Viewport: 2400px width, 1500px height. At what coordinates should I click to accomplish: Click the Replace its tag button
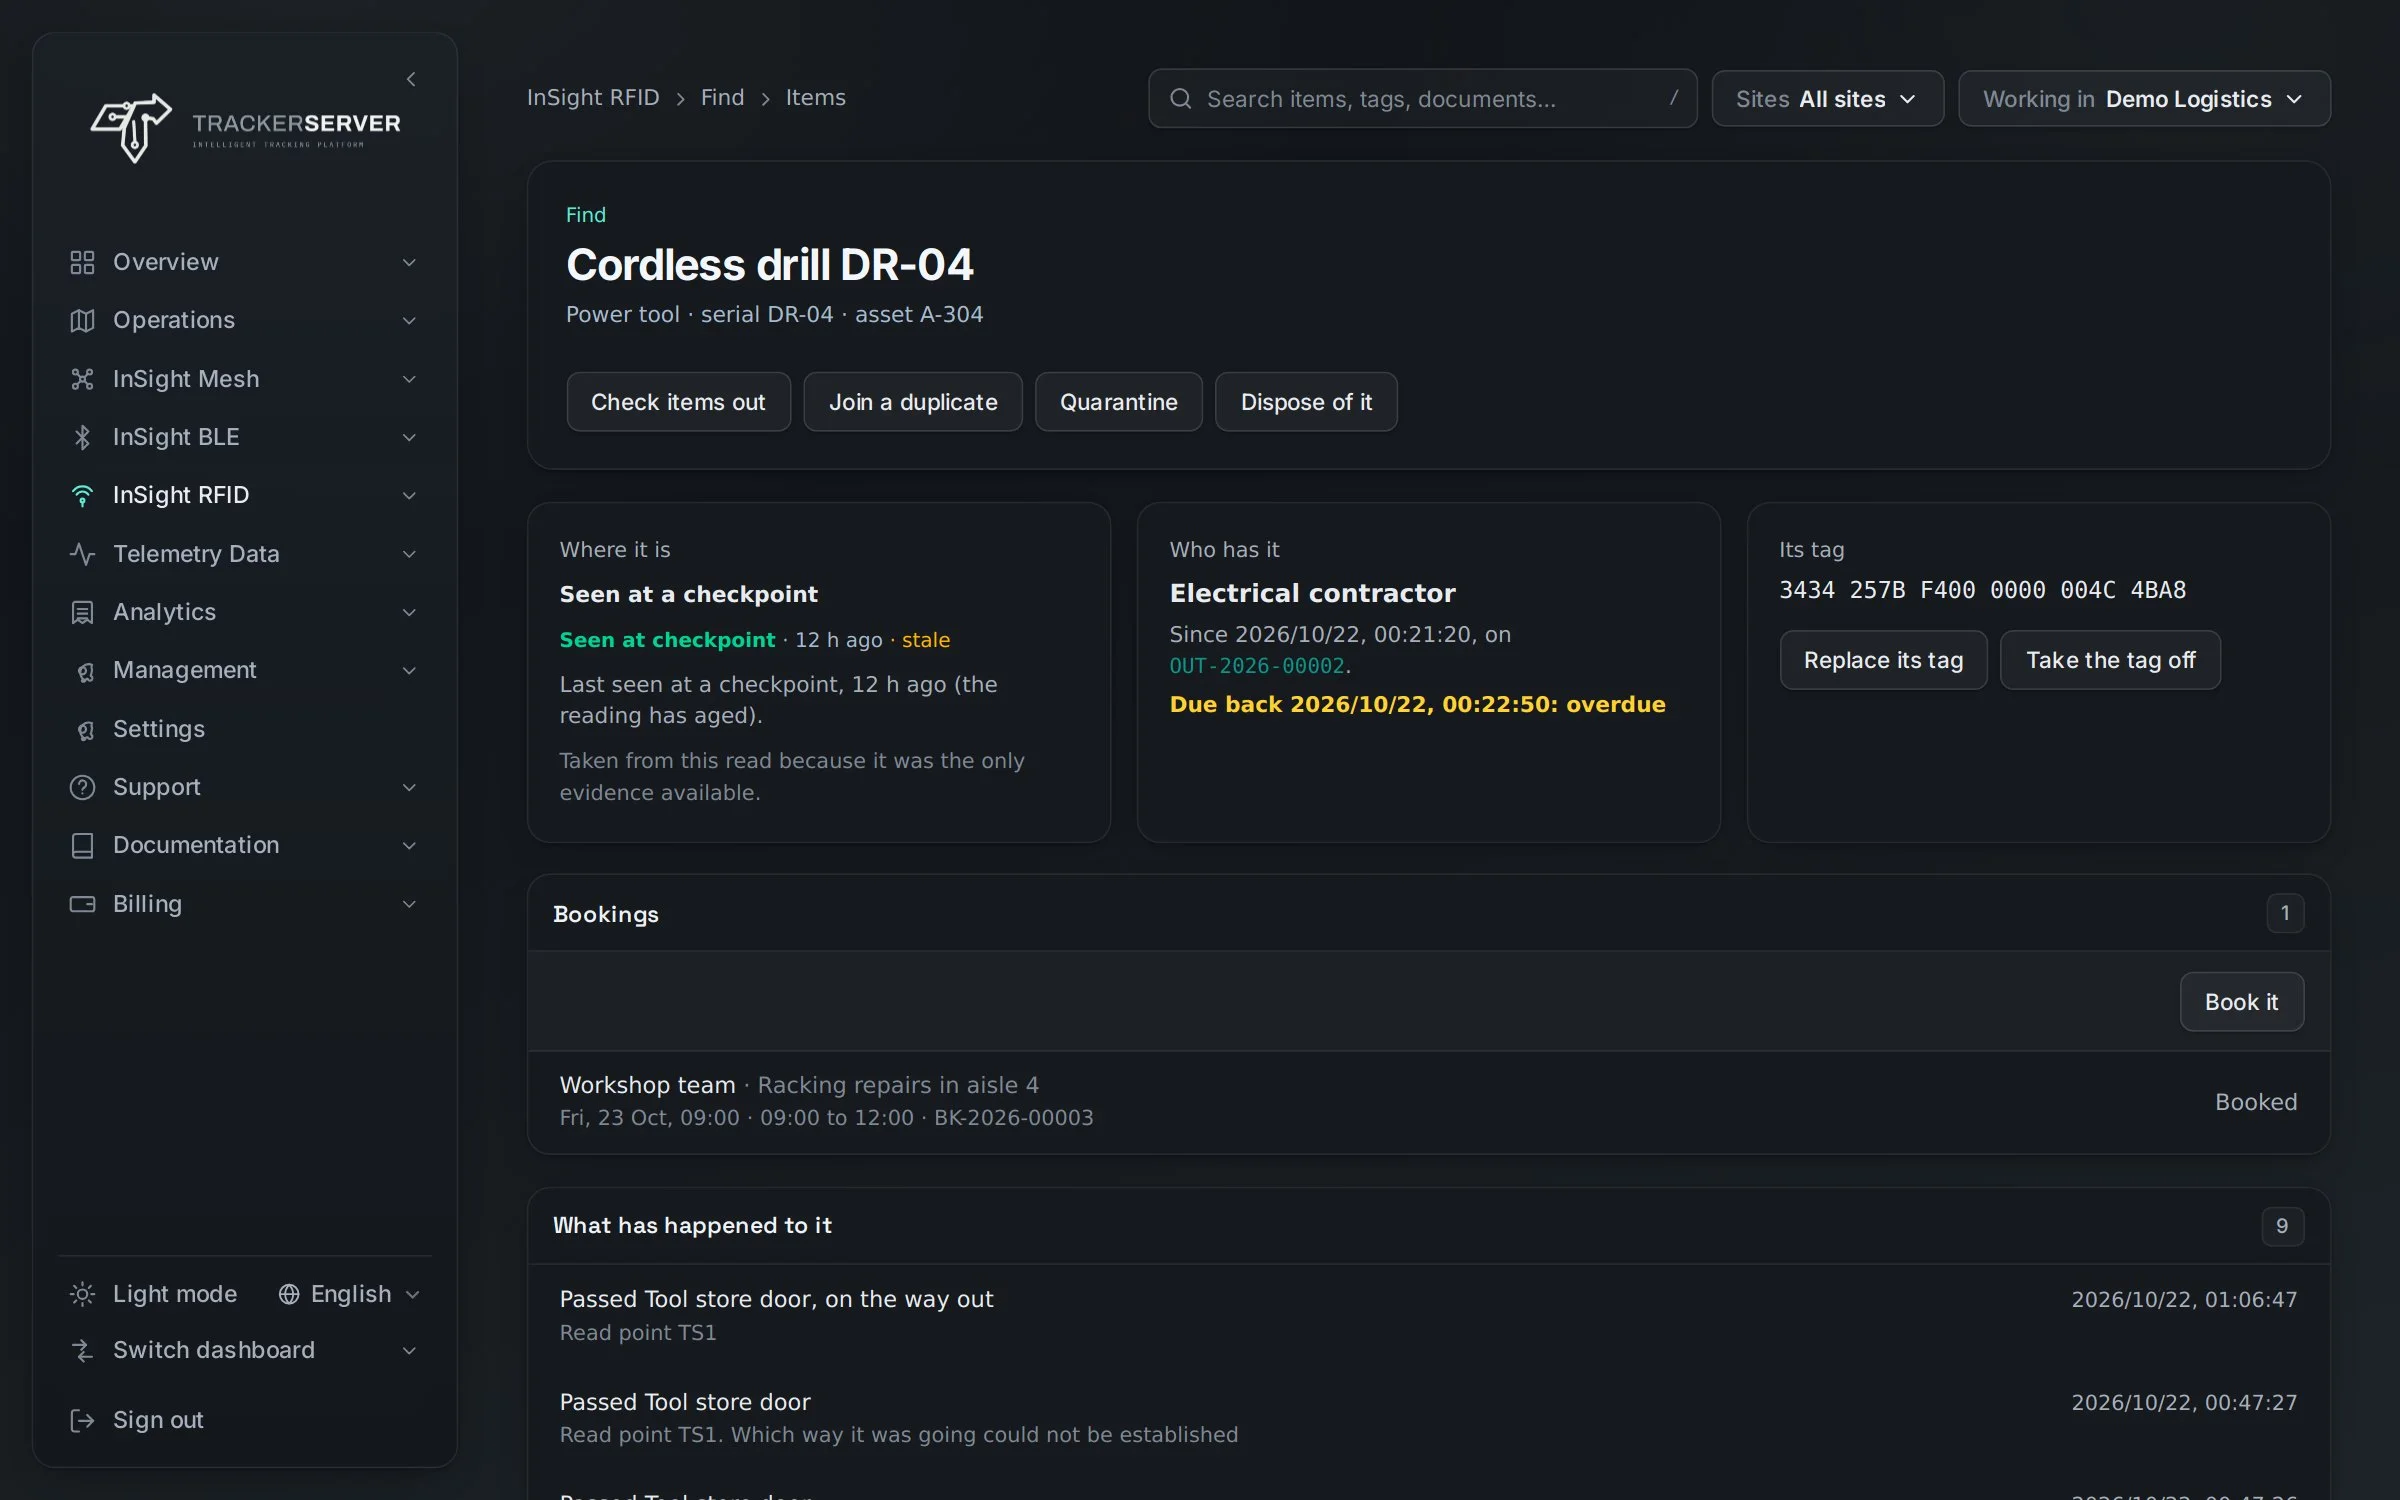pos(1883,660)
